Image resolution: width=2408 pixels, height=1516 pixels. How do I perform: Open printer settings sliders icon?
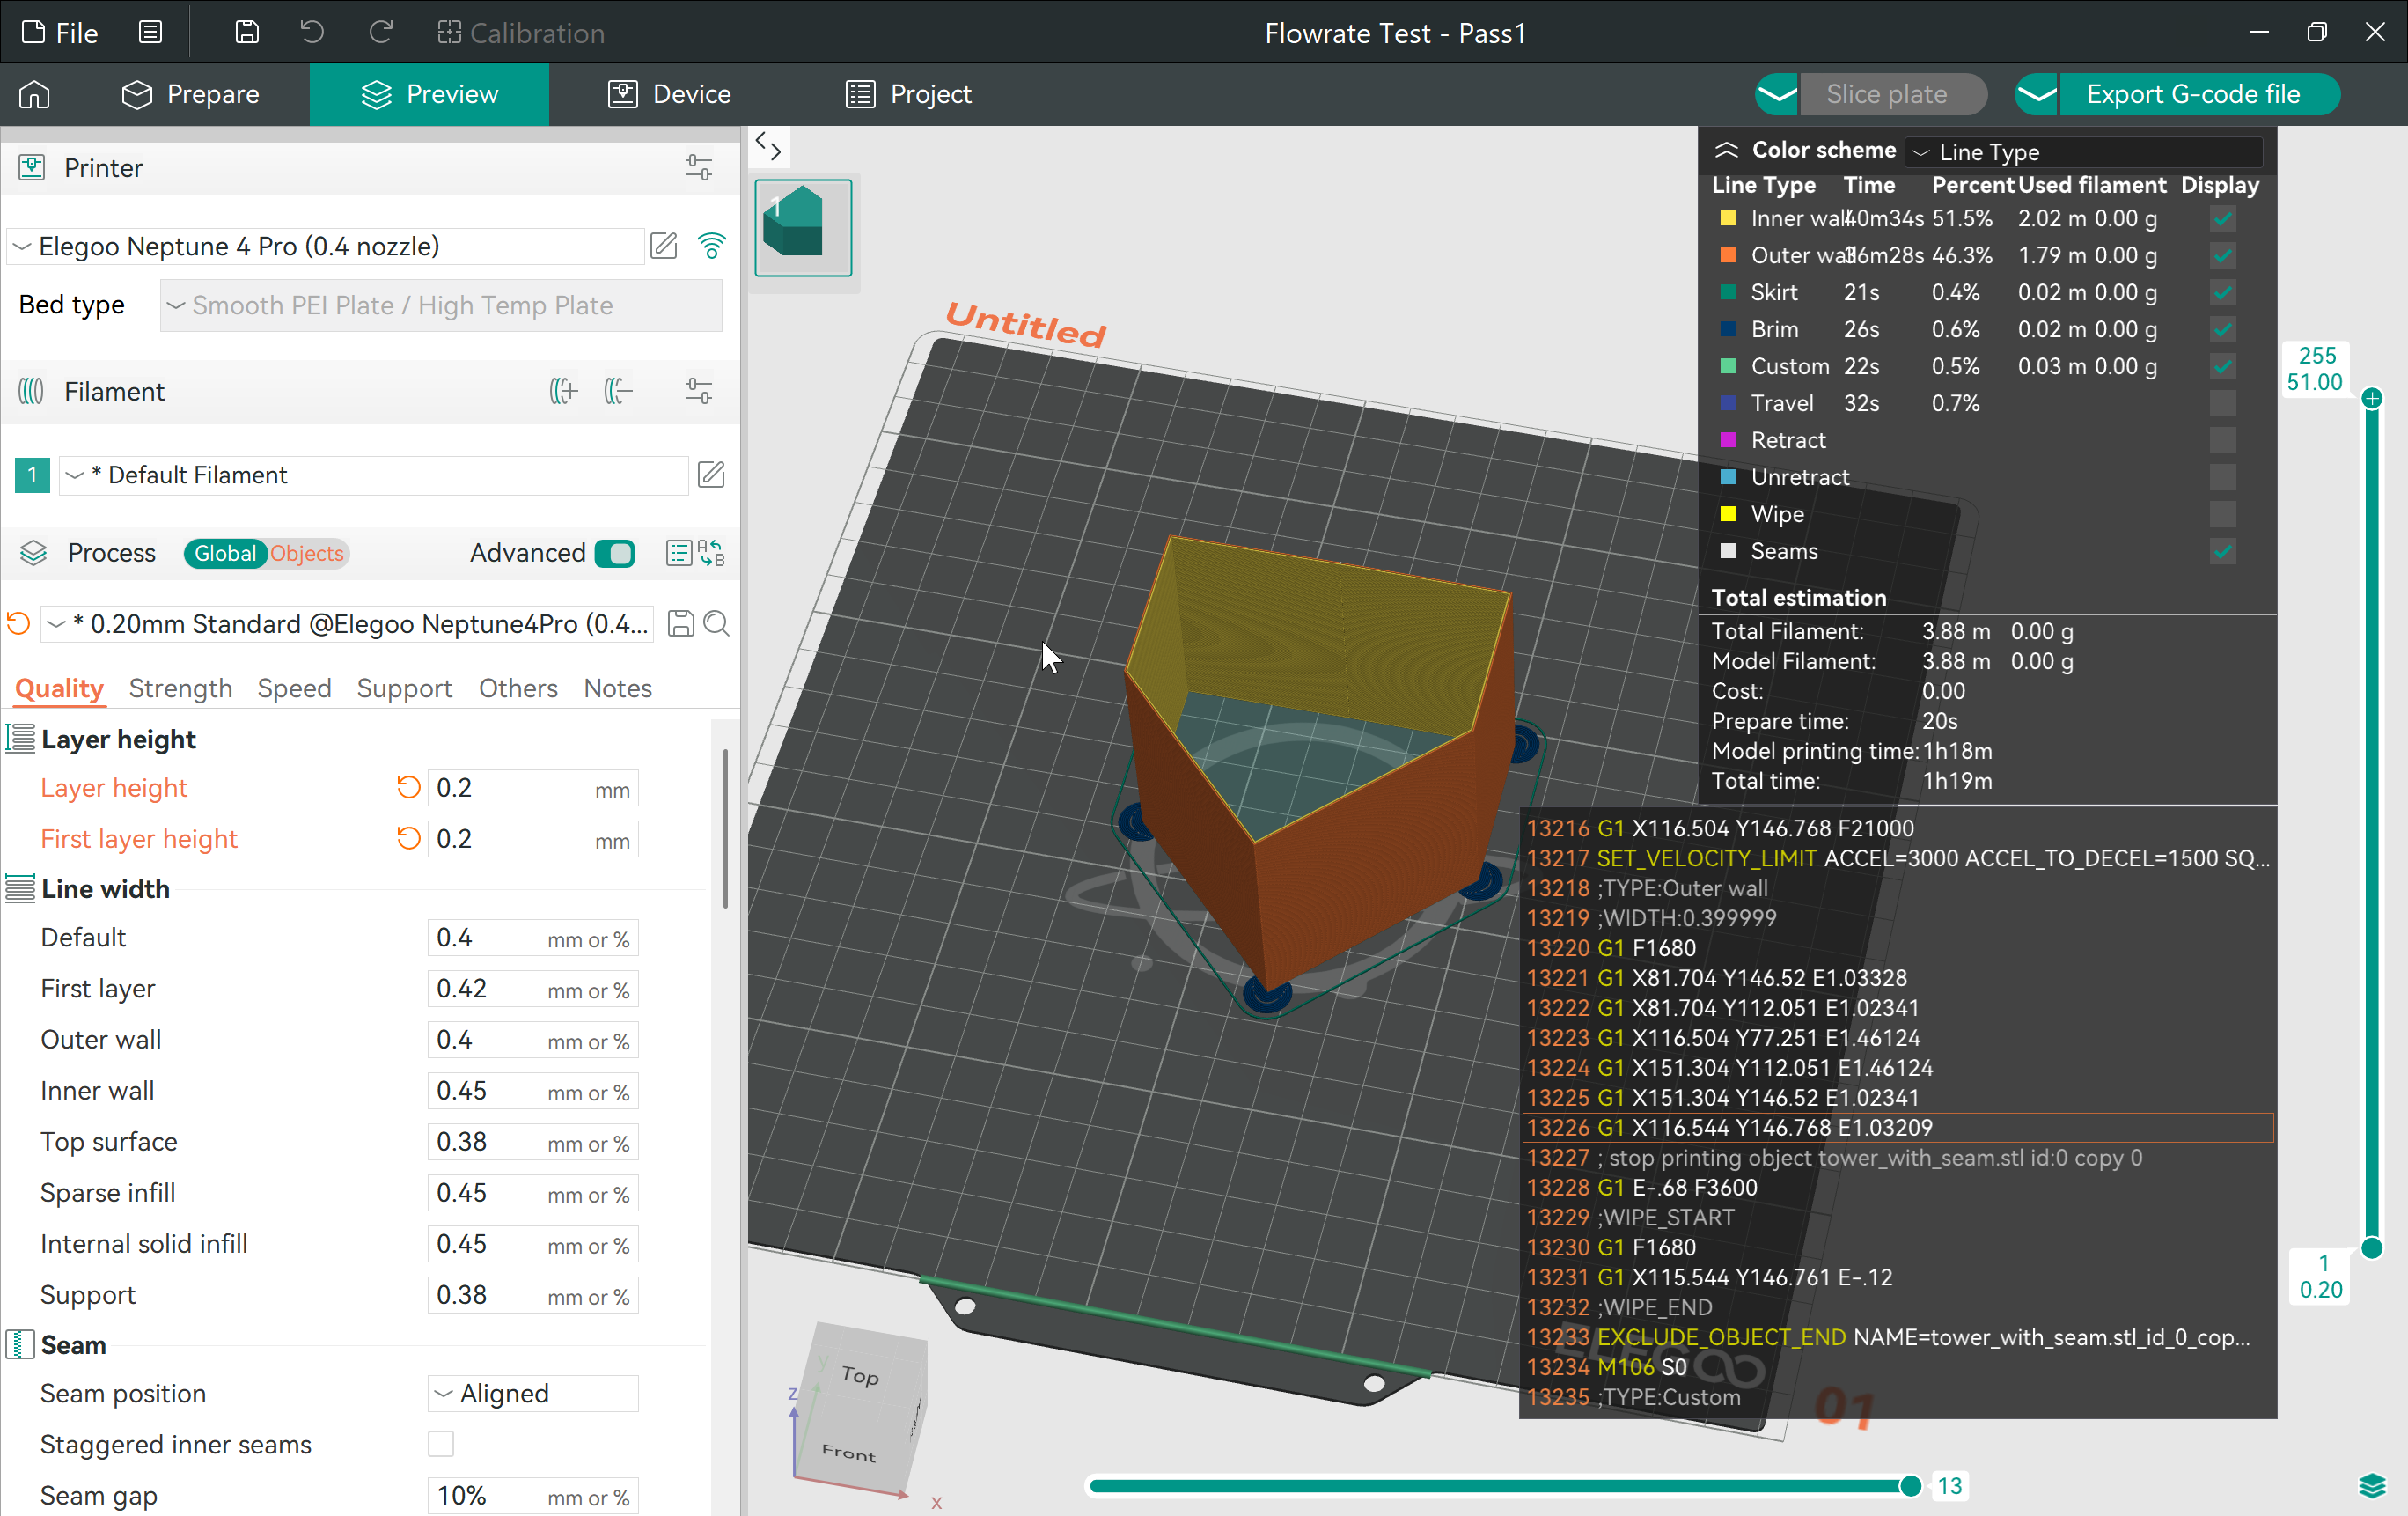[699, 168]
